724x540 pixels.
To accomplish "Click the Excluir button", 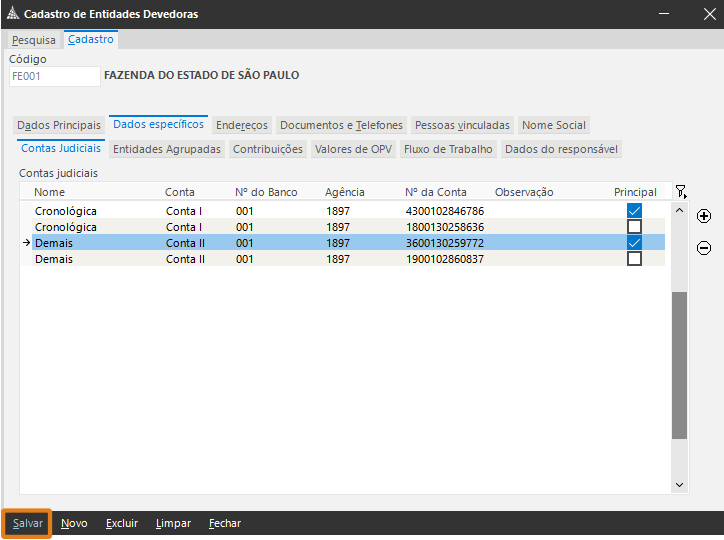I will (122, 523).
